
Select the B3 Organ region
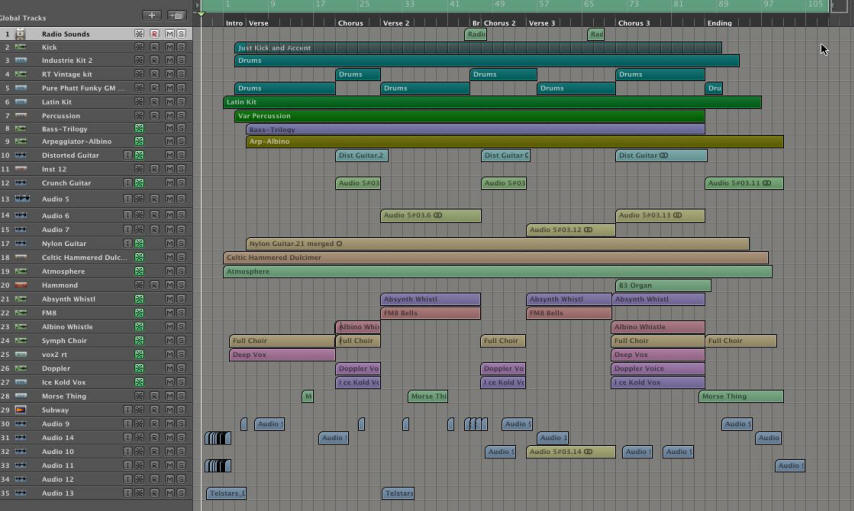(x=663, y=285)
